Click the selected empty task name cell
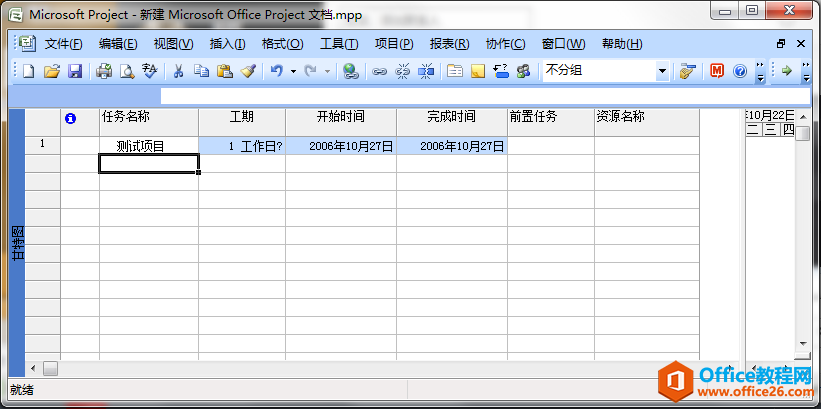Screen dimensions: 821x409 coord(149,163)
